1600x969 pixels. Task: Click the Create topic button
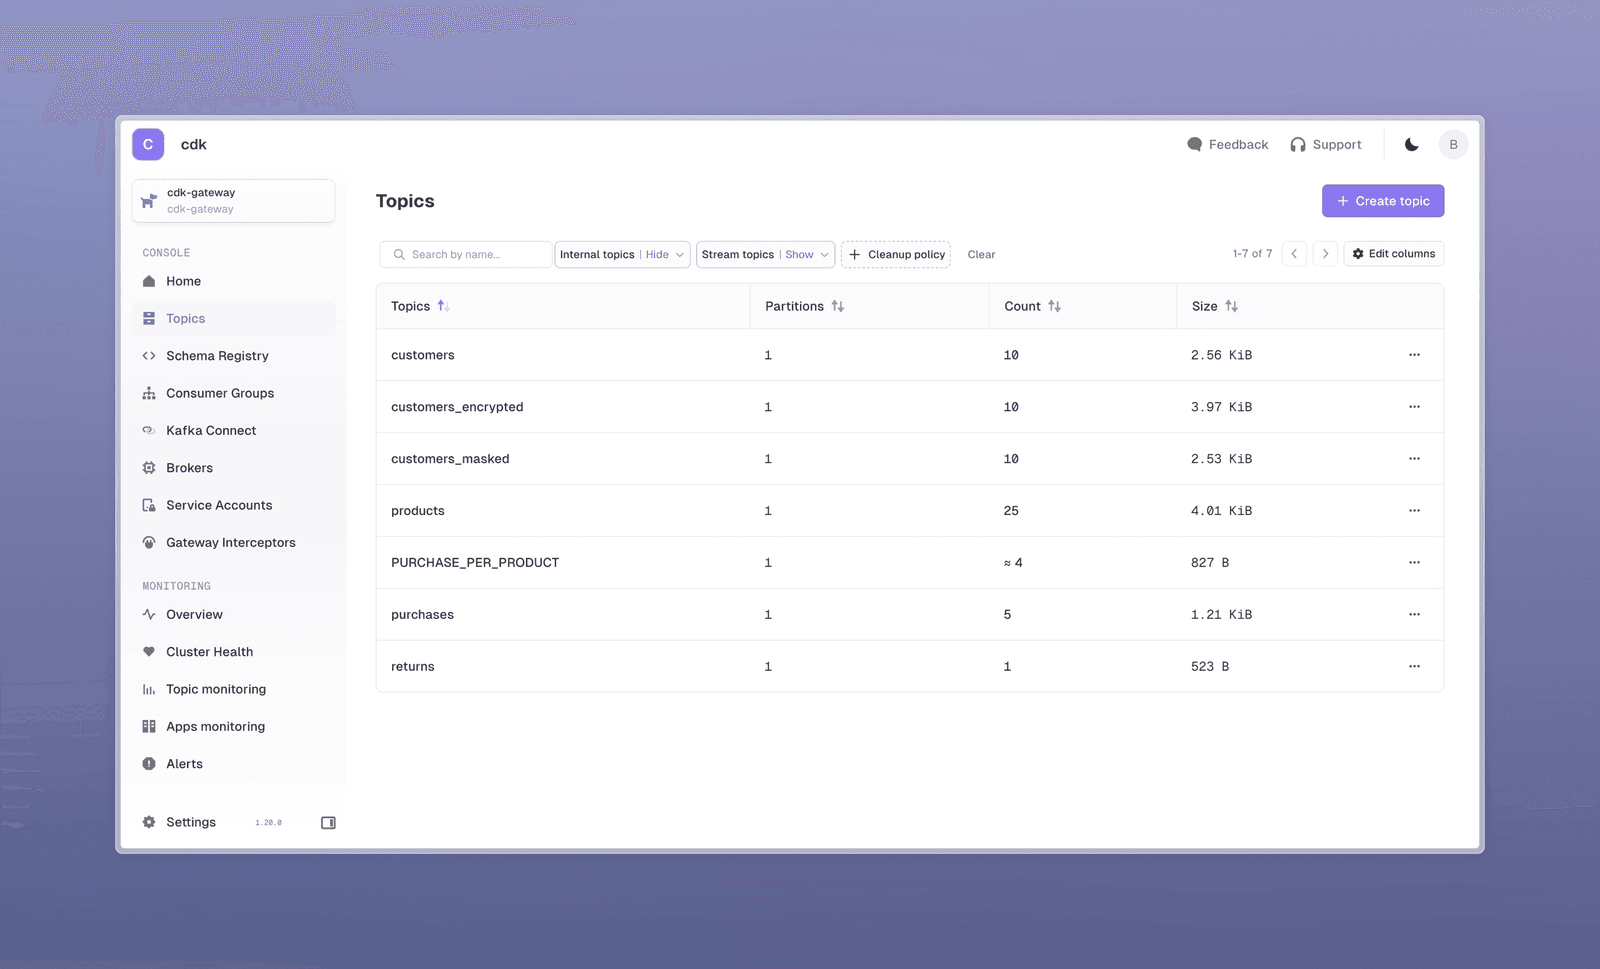pyautogui.click(x=1382, y=201)
